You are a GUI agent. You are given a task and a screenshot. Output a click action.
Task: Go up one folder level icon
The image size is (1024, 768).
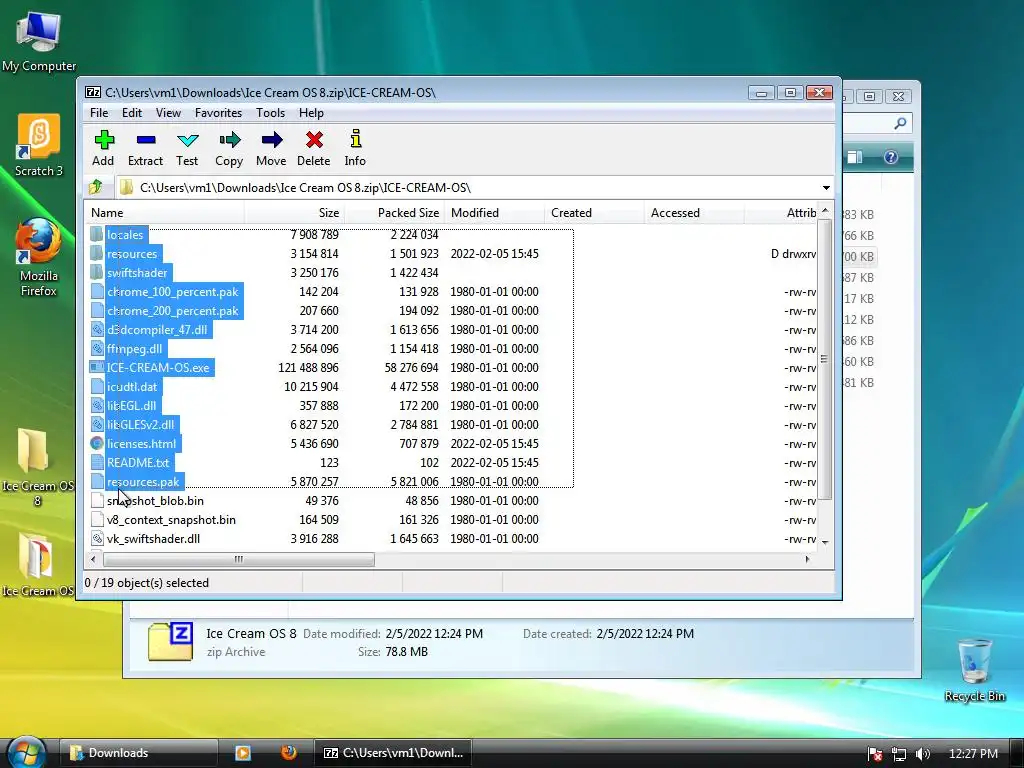[96, 187]
